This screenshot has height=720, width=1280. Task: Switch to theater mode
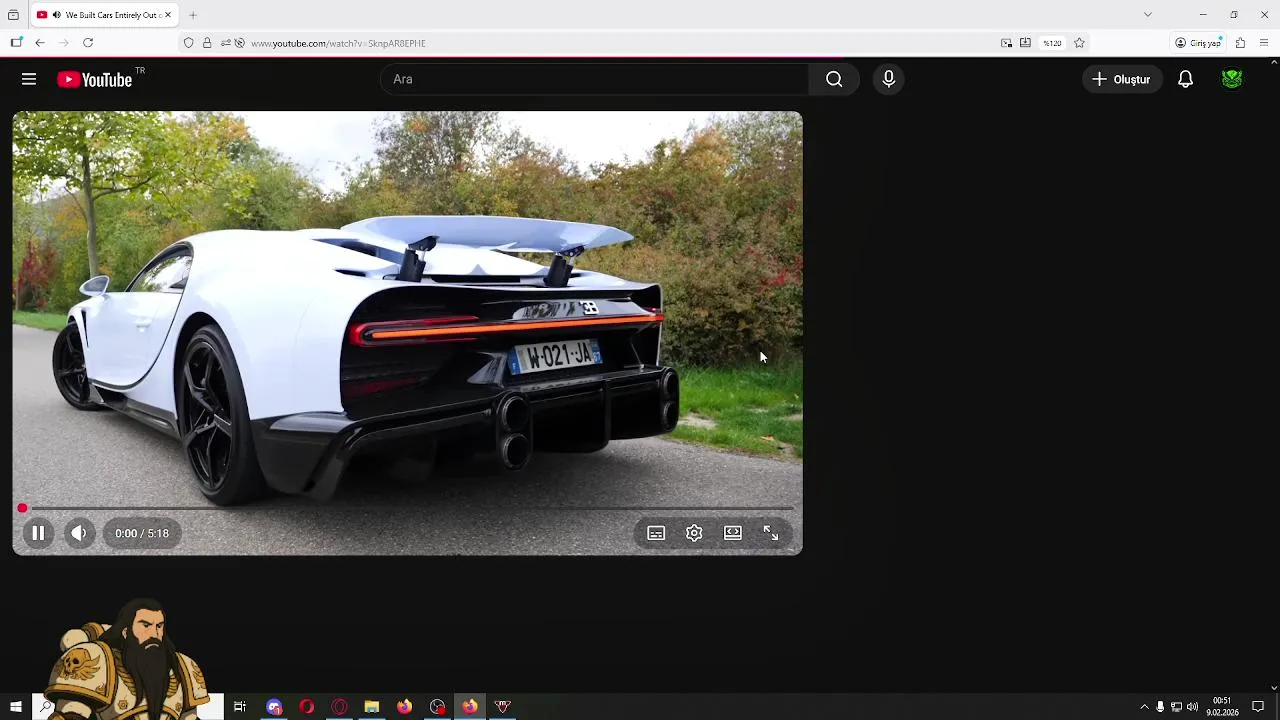point(733,533)
